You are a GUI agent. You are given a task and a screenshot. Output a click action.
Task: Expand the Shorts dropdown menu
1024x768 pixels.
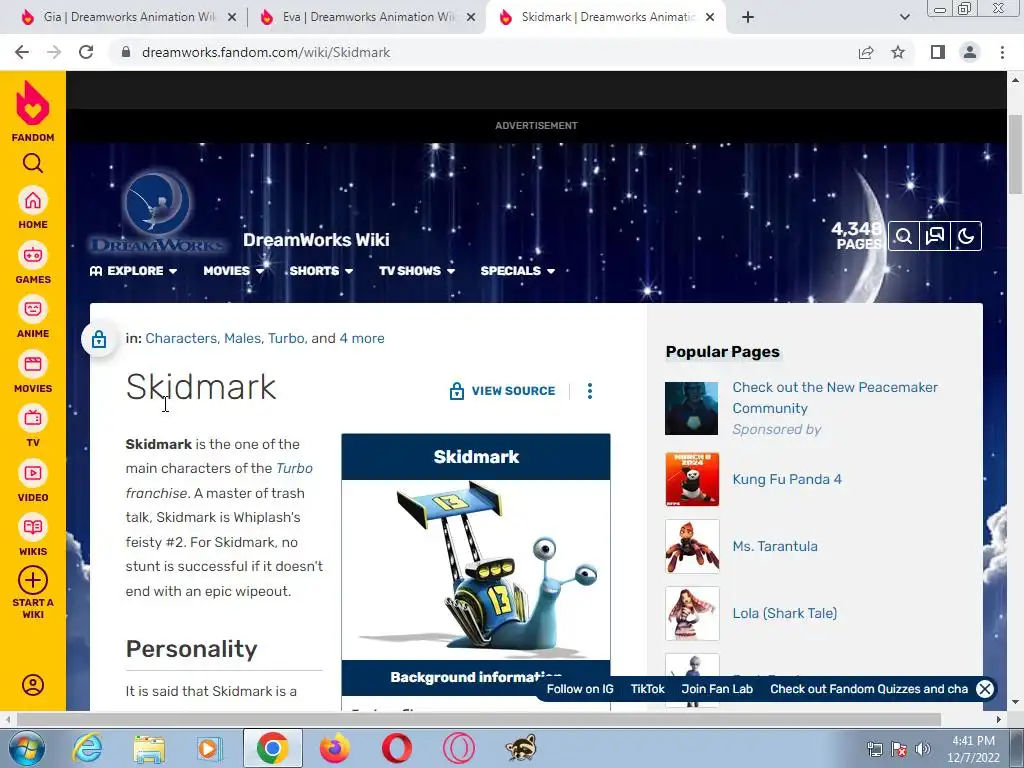pos(321,270)
